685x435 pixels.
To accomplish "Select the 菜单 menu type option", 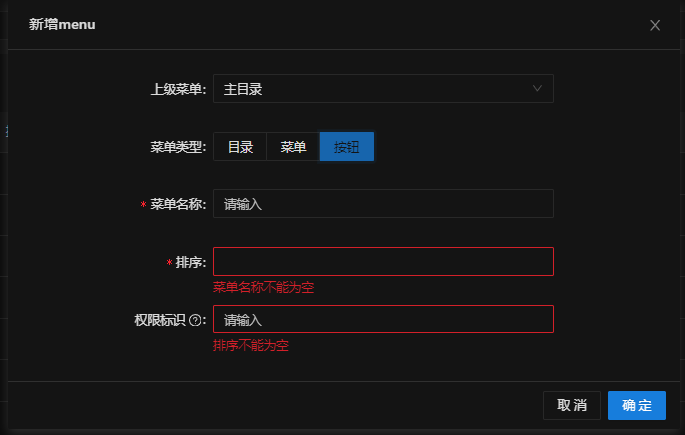I will click(293, 147).
